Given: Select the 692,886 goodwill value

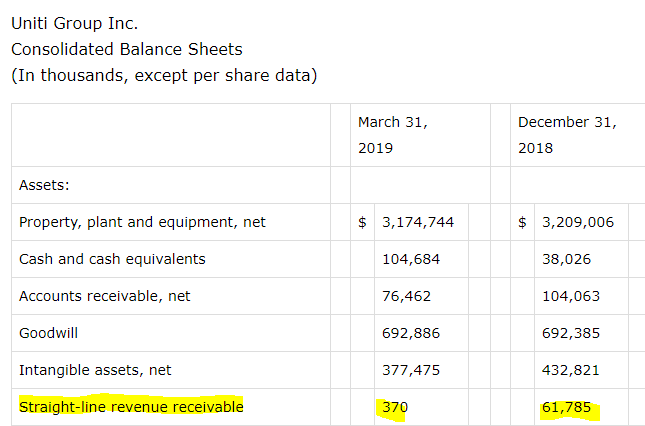Looking at the screenshot, I should pyautogui.click(x=411, y=333).
